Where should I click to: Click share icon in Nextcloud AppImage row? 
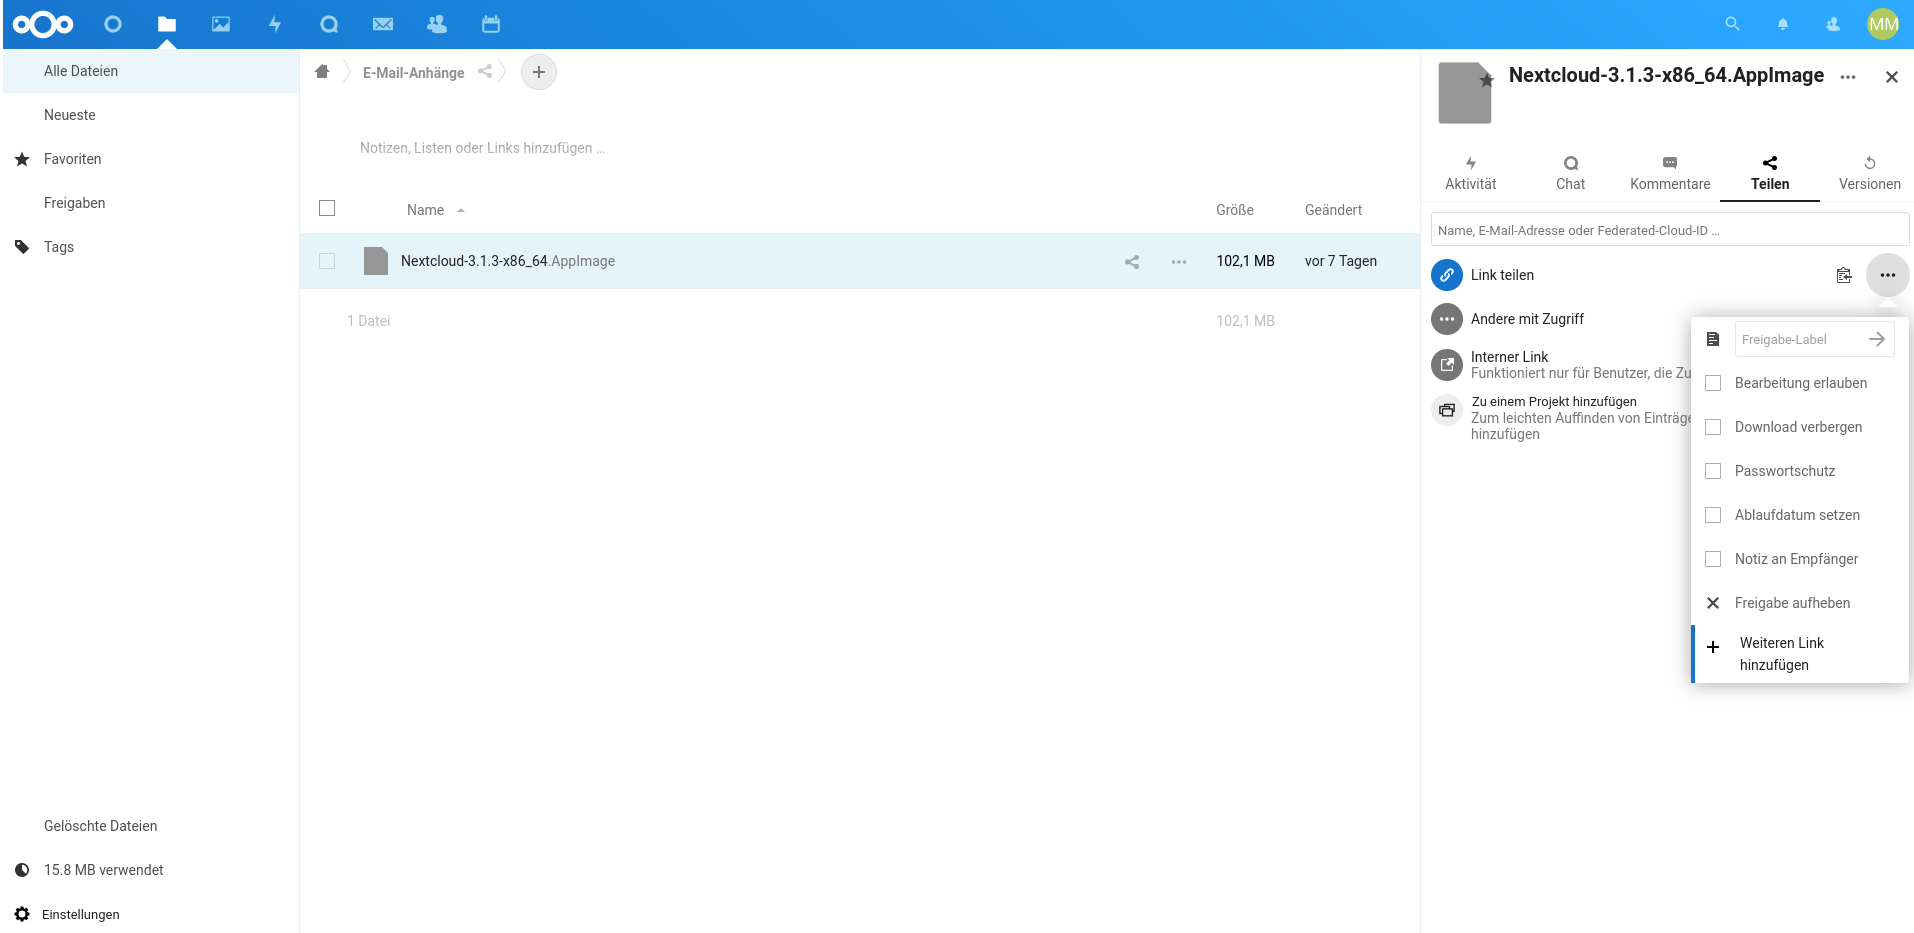1132,262
